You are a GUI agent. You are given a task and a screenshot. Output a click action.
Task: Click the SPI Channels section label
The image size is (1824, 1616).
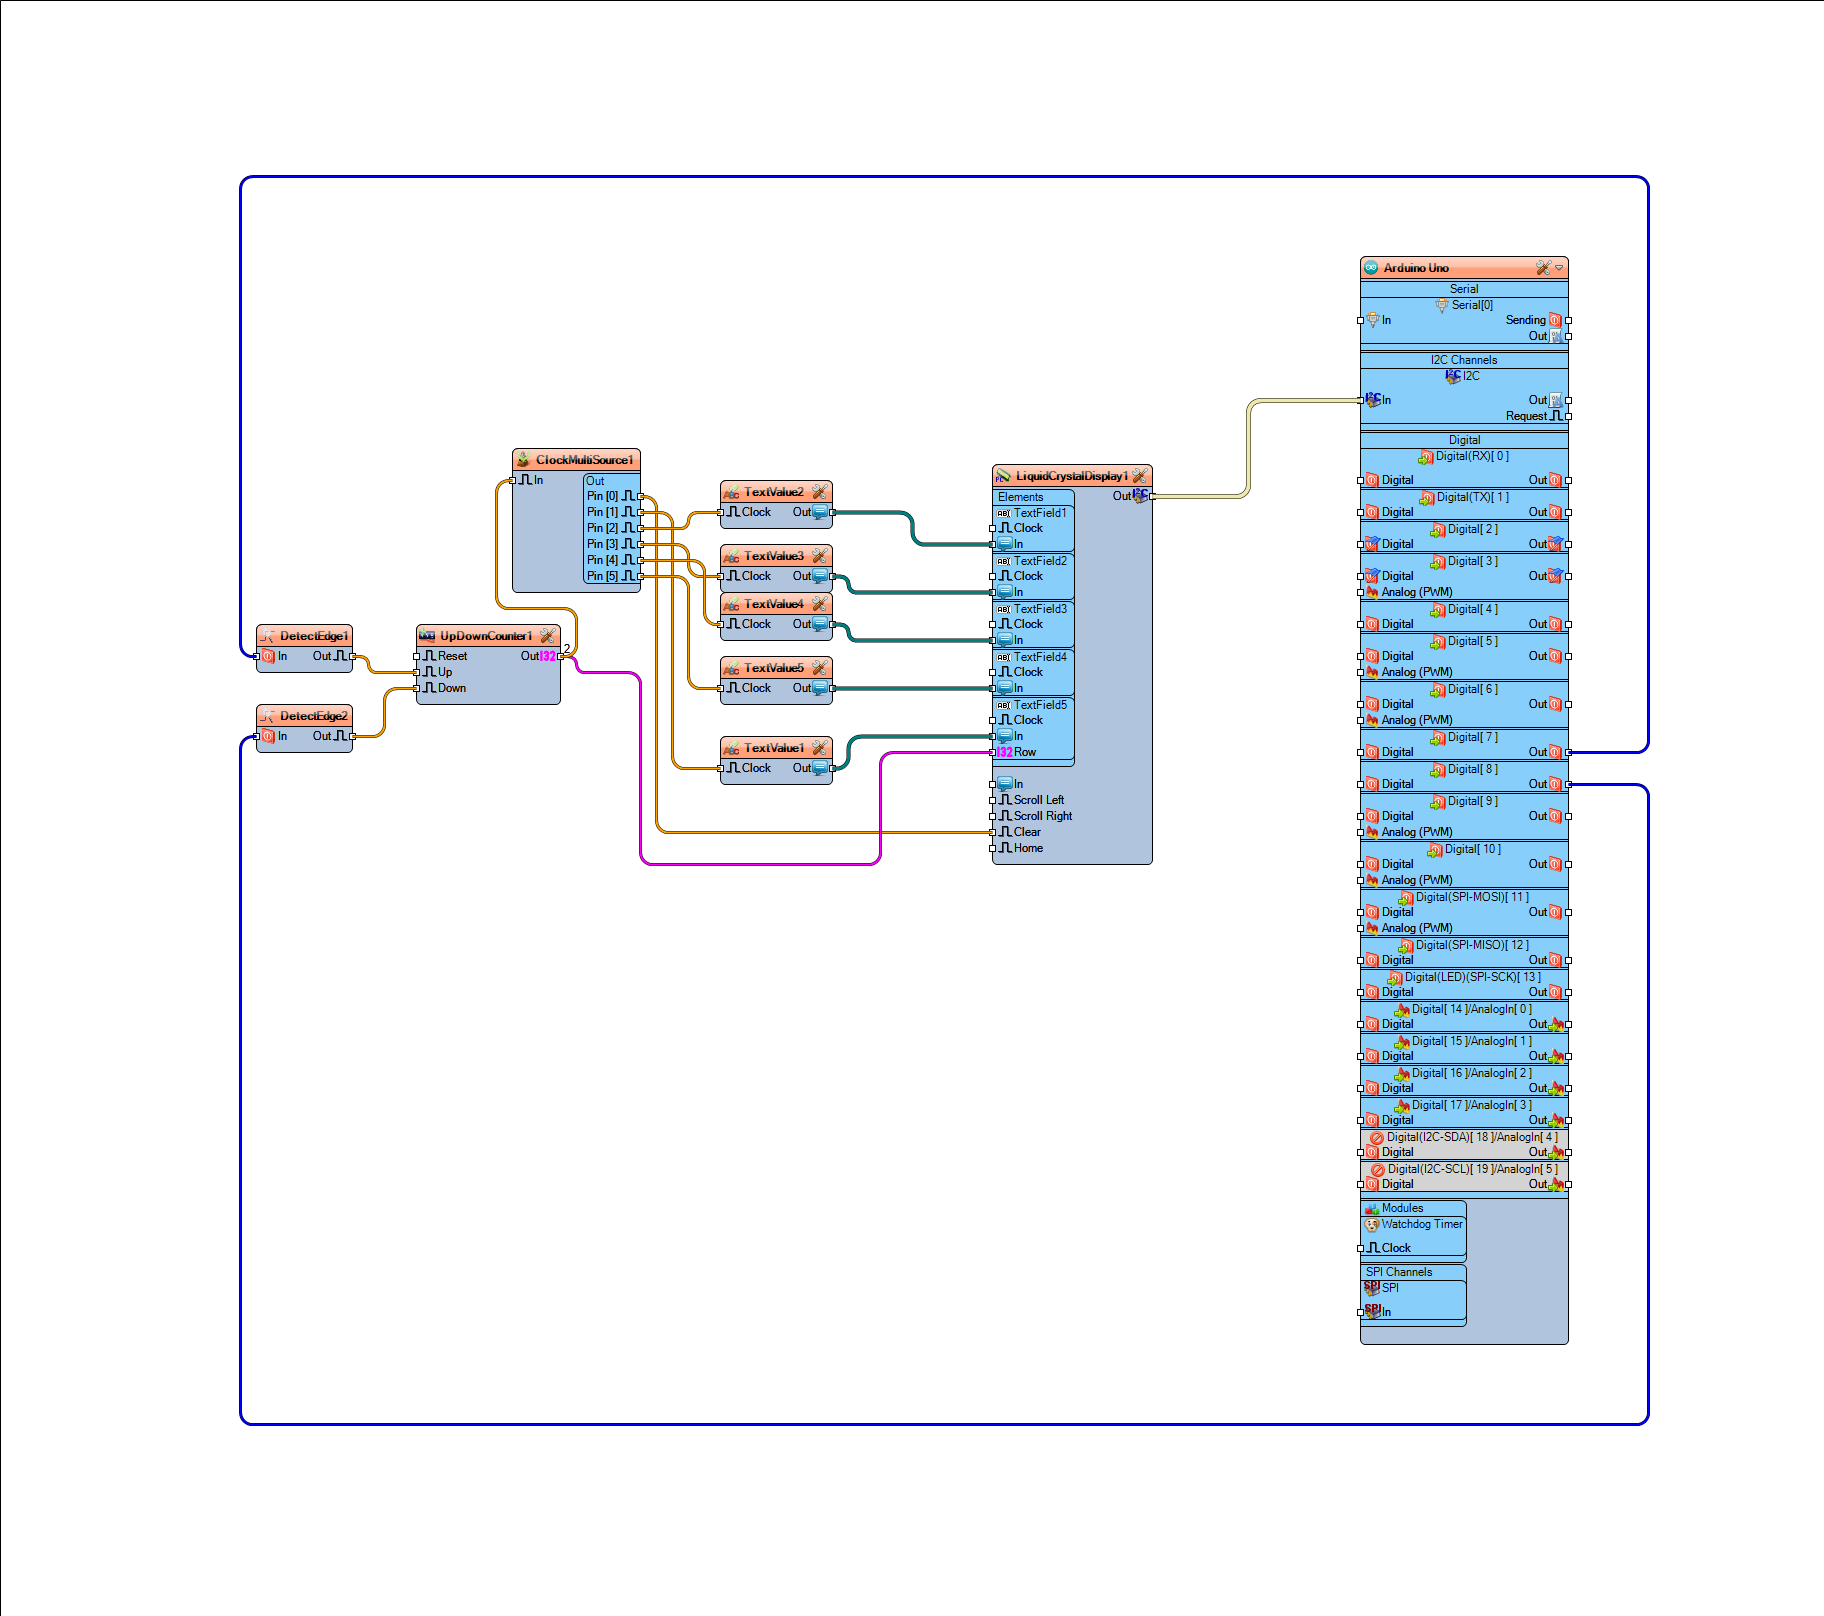pyautogui.click(x=1399, y=1272)
